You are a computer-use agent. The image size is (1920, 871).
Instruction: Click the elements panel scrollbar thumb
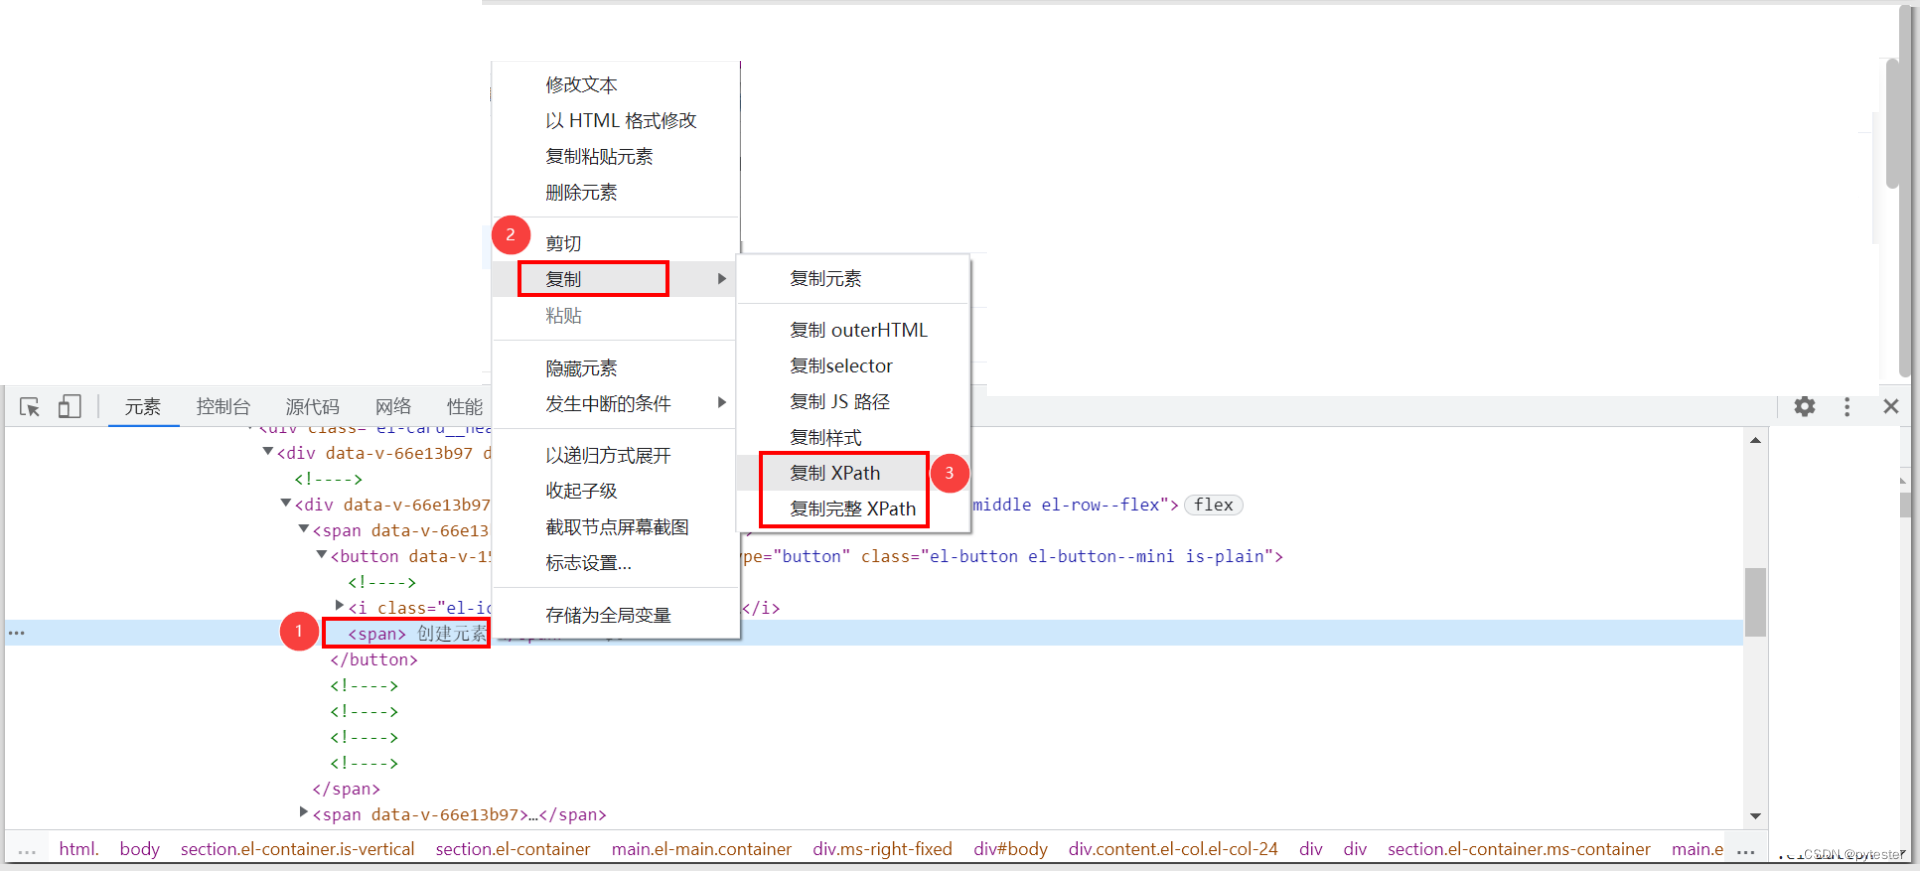tap(1755, 602)
